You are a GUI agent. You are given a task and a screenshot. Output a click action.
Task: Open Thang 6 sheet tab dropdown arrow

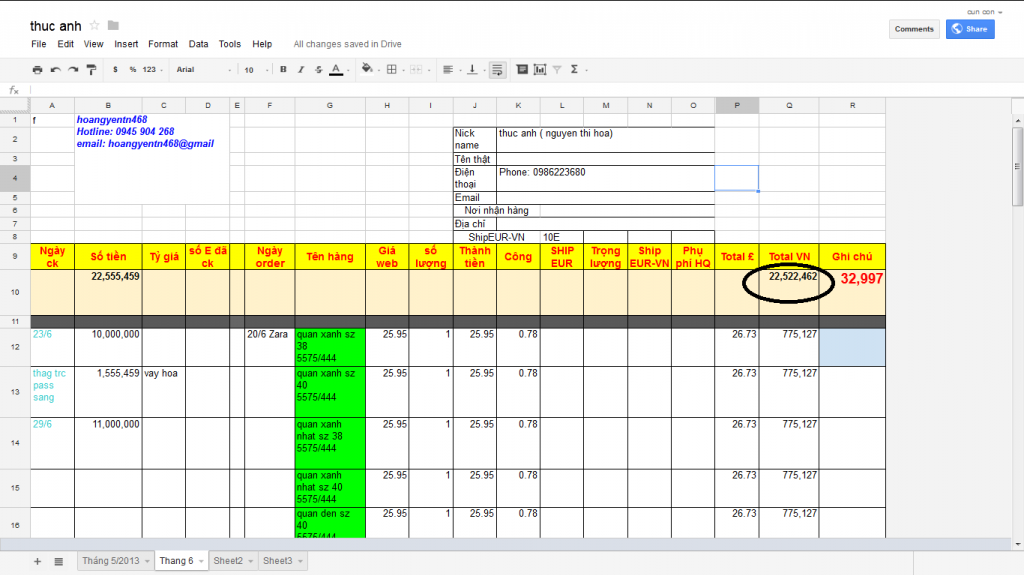(x=200, y=562)
